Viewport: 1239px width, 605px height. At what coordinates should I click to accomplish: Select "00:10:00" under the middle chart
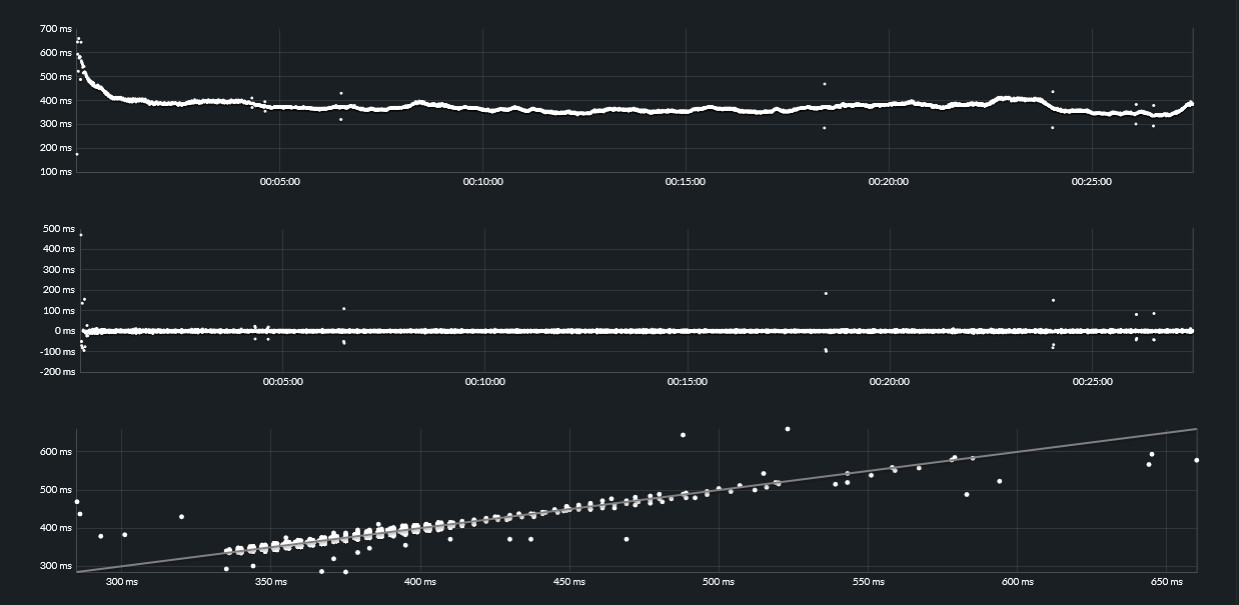click(484, 382)
